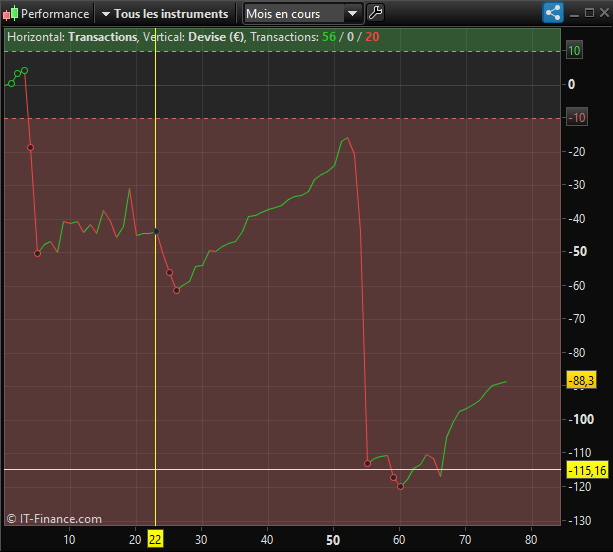Click the 0 baseline label on vertical axis
Screen dimensions: 613x552
(x=572, y=84)
